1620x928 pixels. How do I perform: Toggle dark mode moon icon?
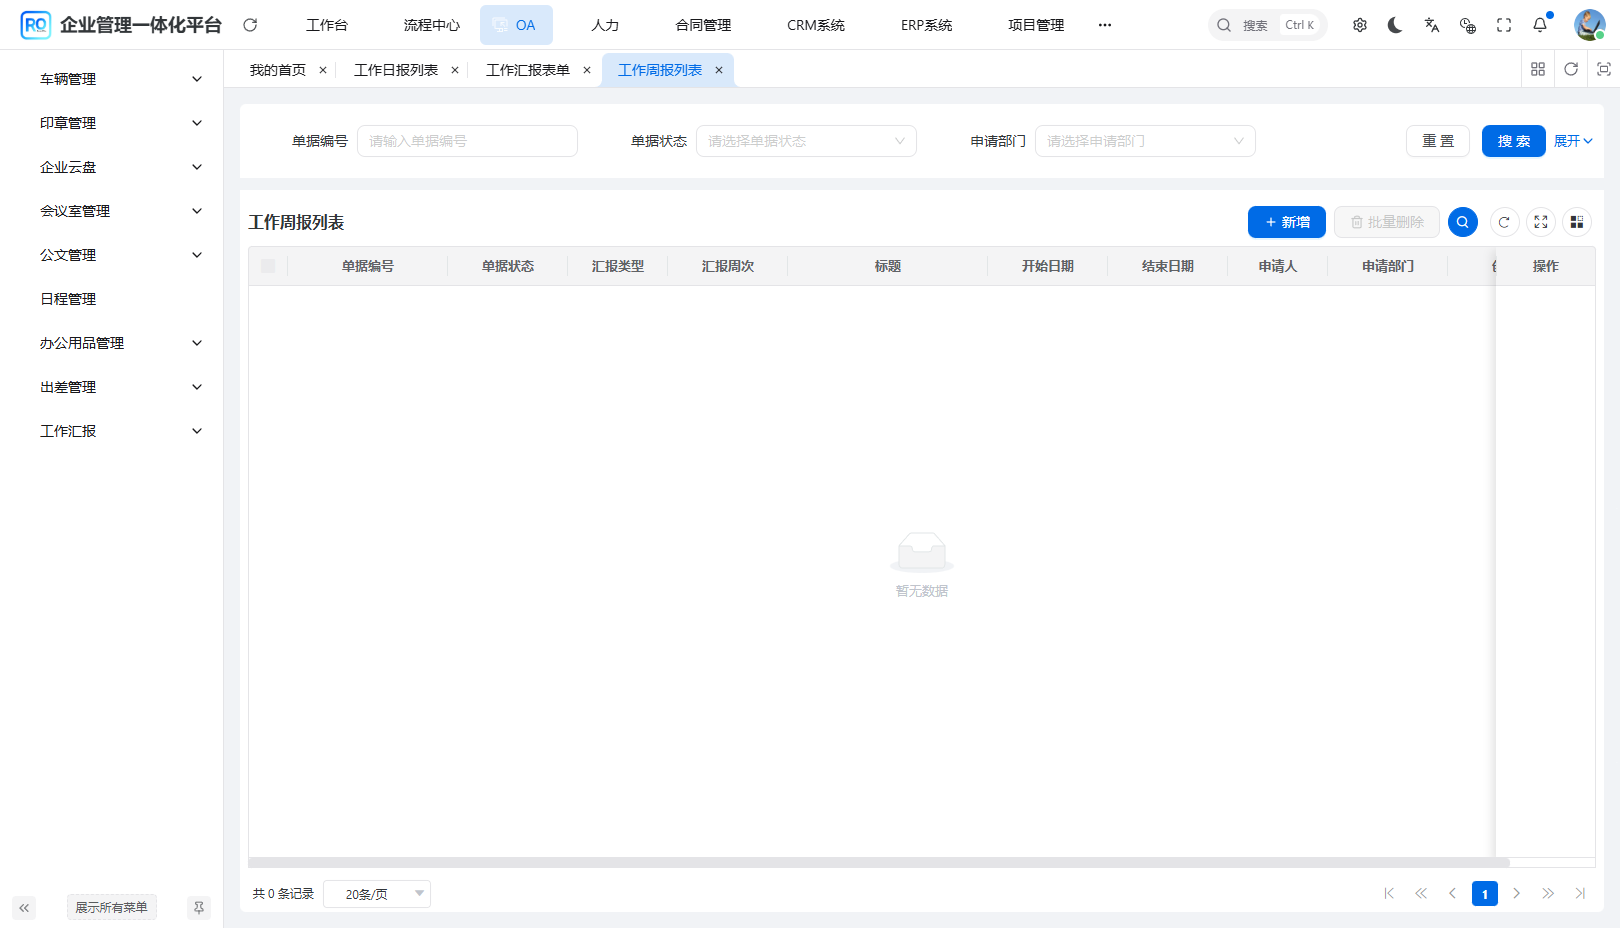1395,25
